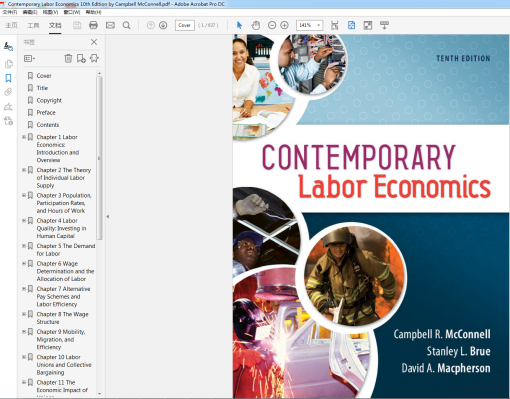Click the zoom in plus button
510x399 pixels.
click(x=284, y=25)
